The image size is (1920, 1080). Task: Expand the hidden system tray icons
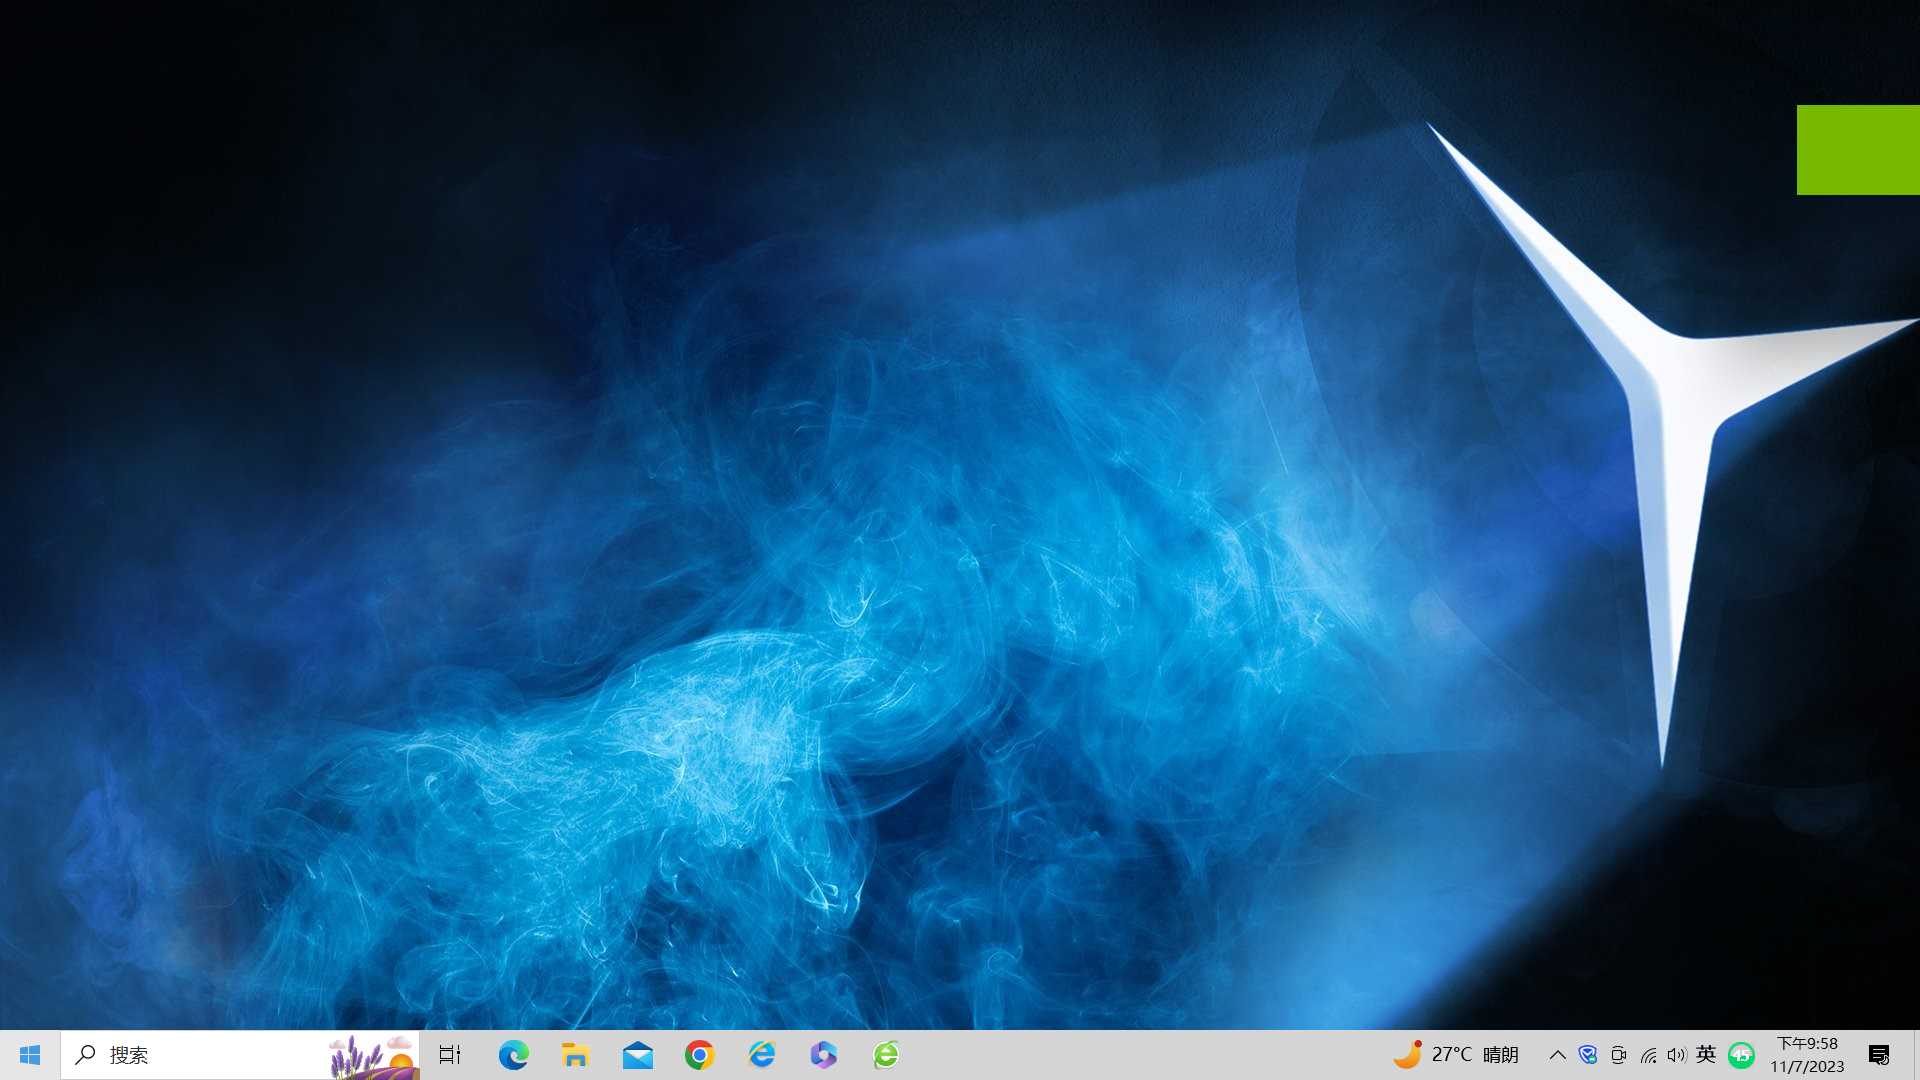pos(1557,1055)
